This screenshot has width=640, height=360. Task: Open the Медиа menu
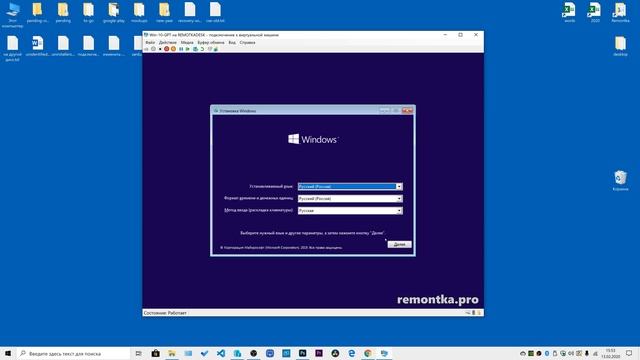pos(187,42)
